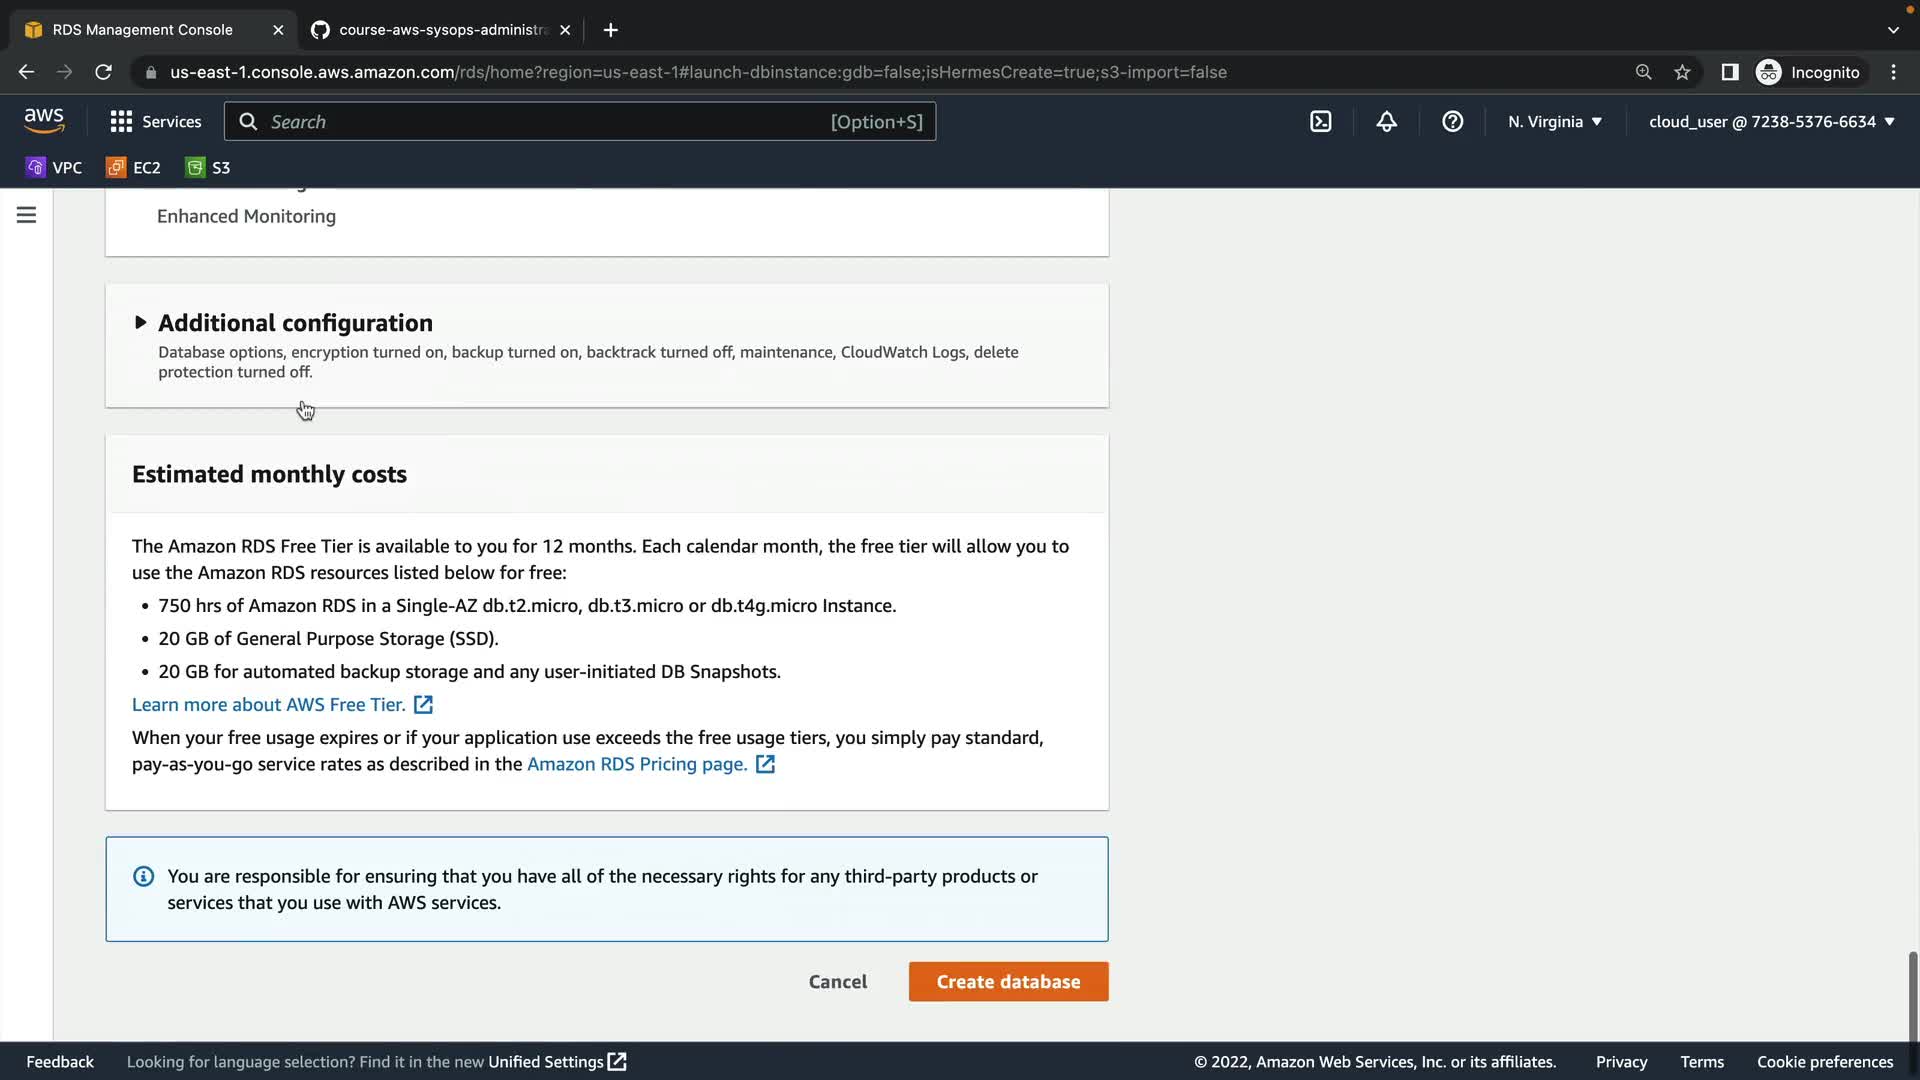Open the cloud_user account dropdown

tap(1771, 121)
